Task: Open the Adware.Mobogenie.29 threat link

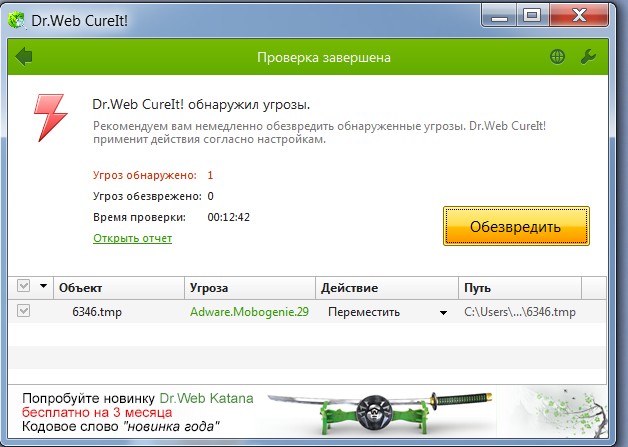Action: 249,312
